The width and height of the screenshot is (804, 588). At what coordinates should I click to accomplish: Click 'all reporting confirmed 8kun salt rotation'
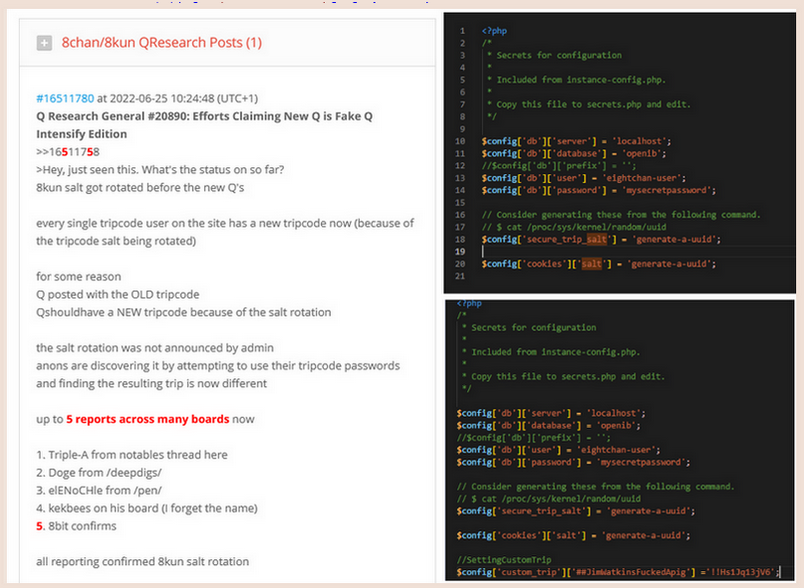(143, 562)
